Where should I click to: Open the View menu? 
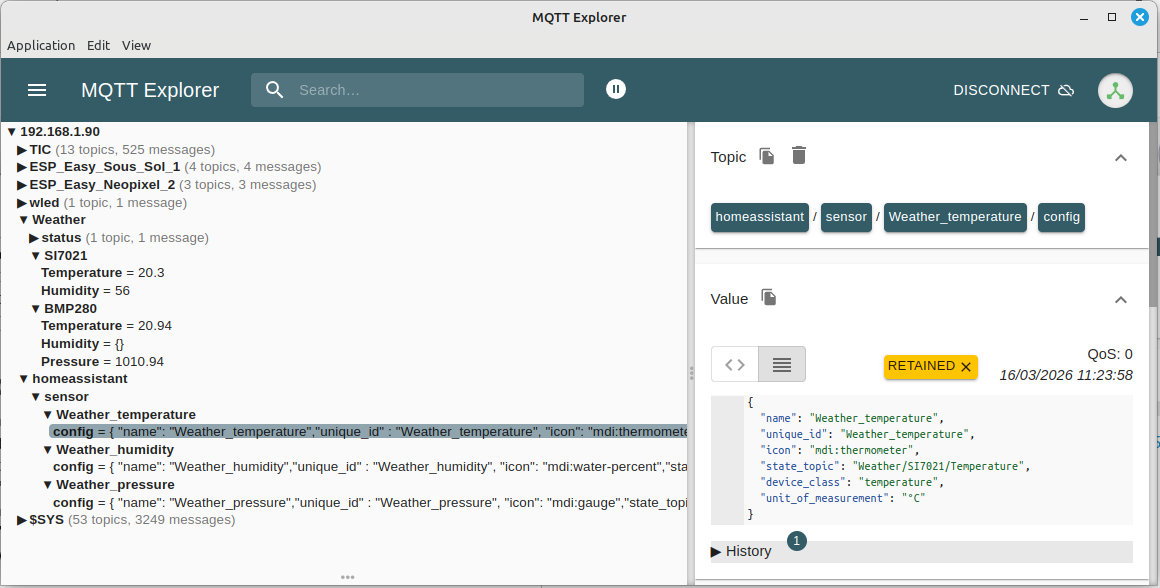coord(136,45)
